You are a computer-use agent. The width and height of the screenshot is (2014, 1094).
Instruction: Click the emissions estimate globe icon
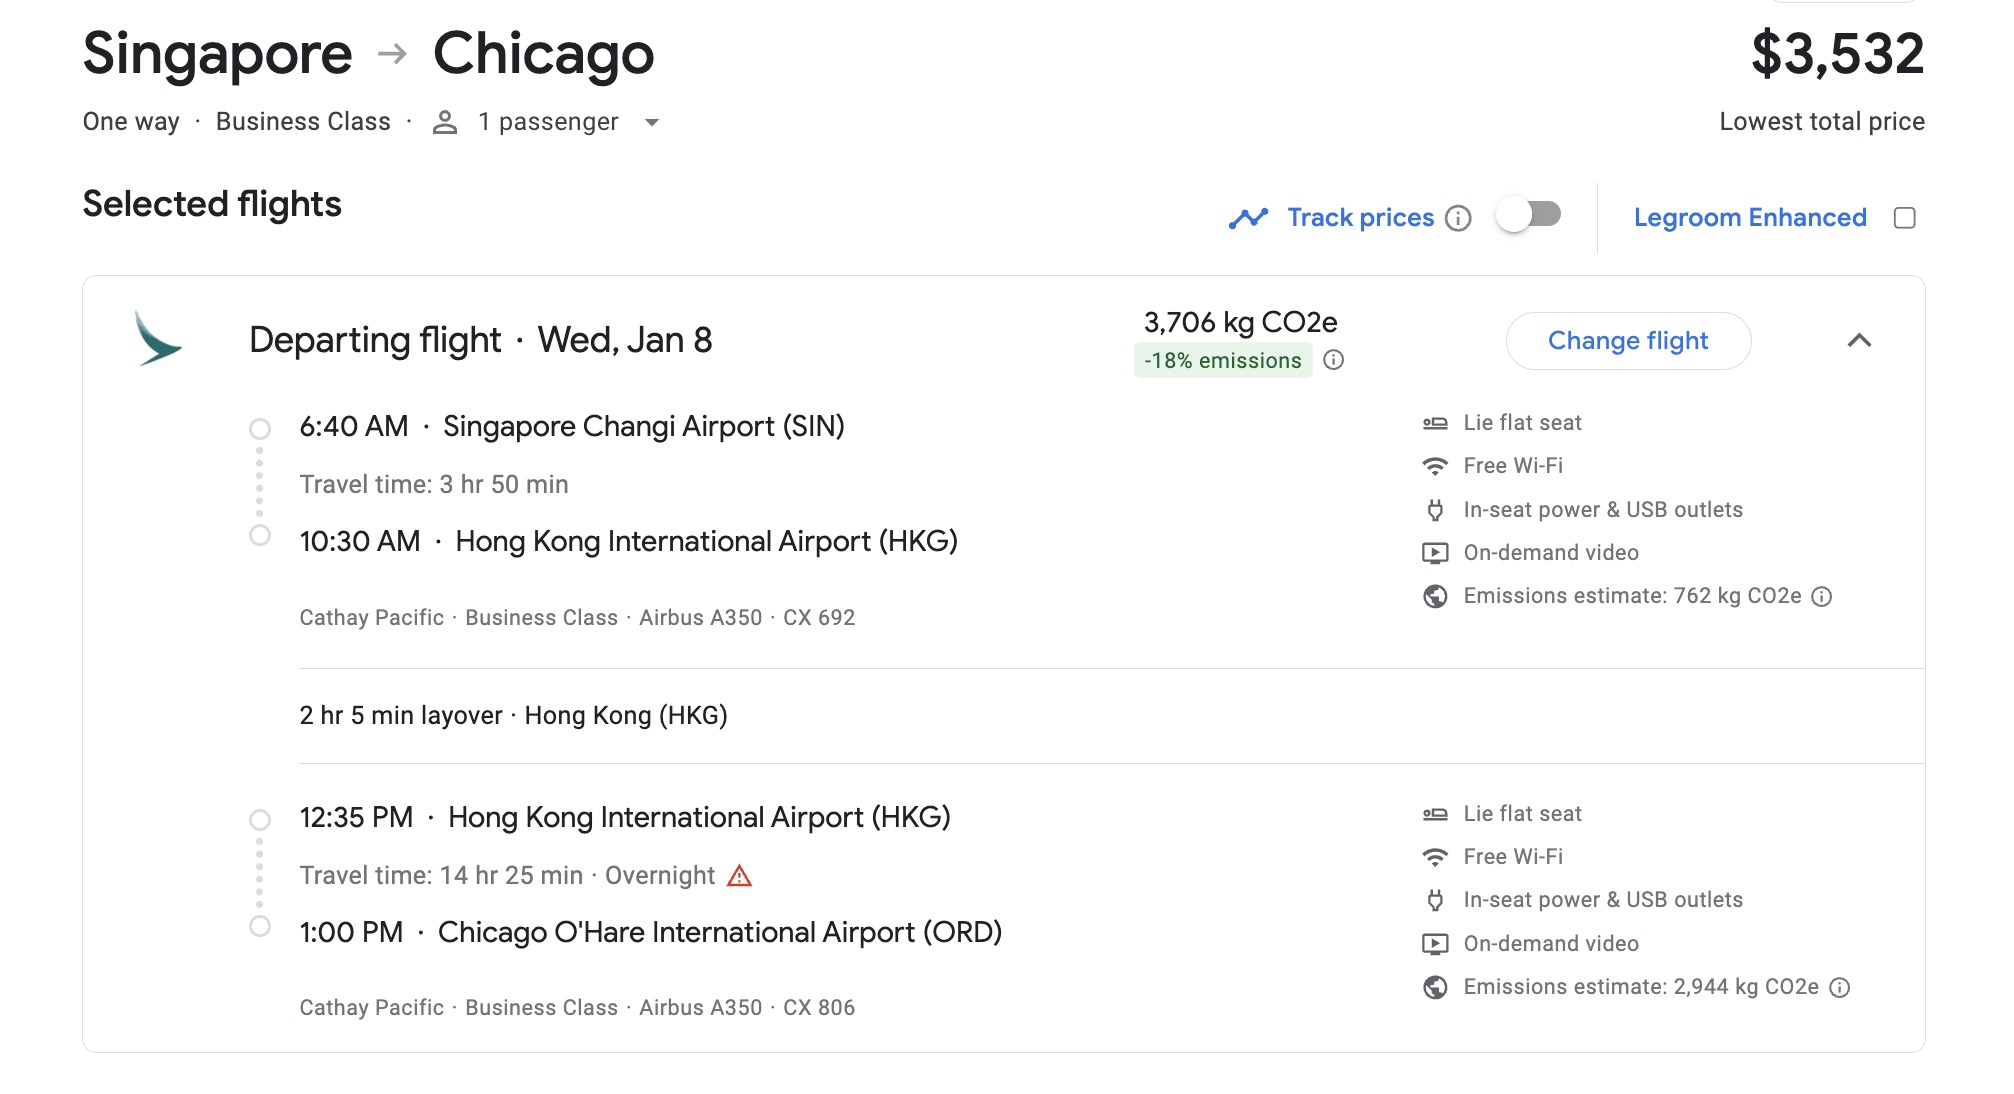1435,595
